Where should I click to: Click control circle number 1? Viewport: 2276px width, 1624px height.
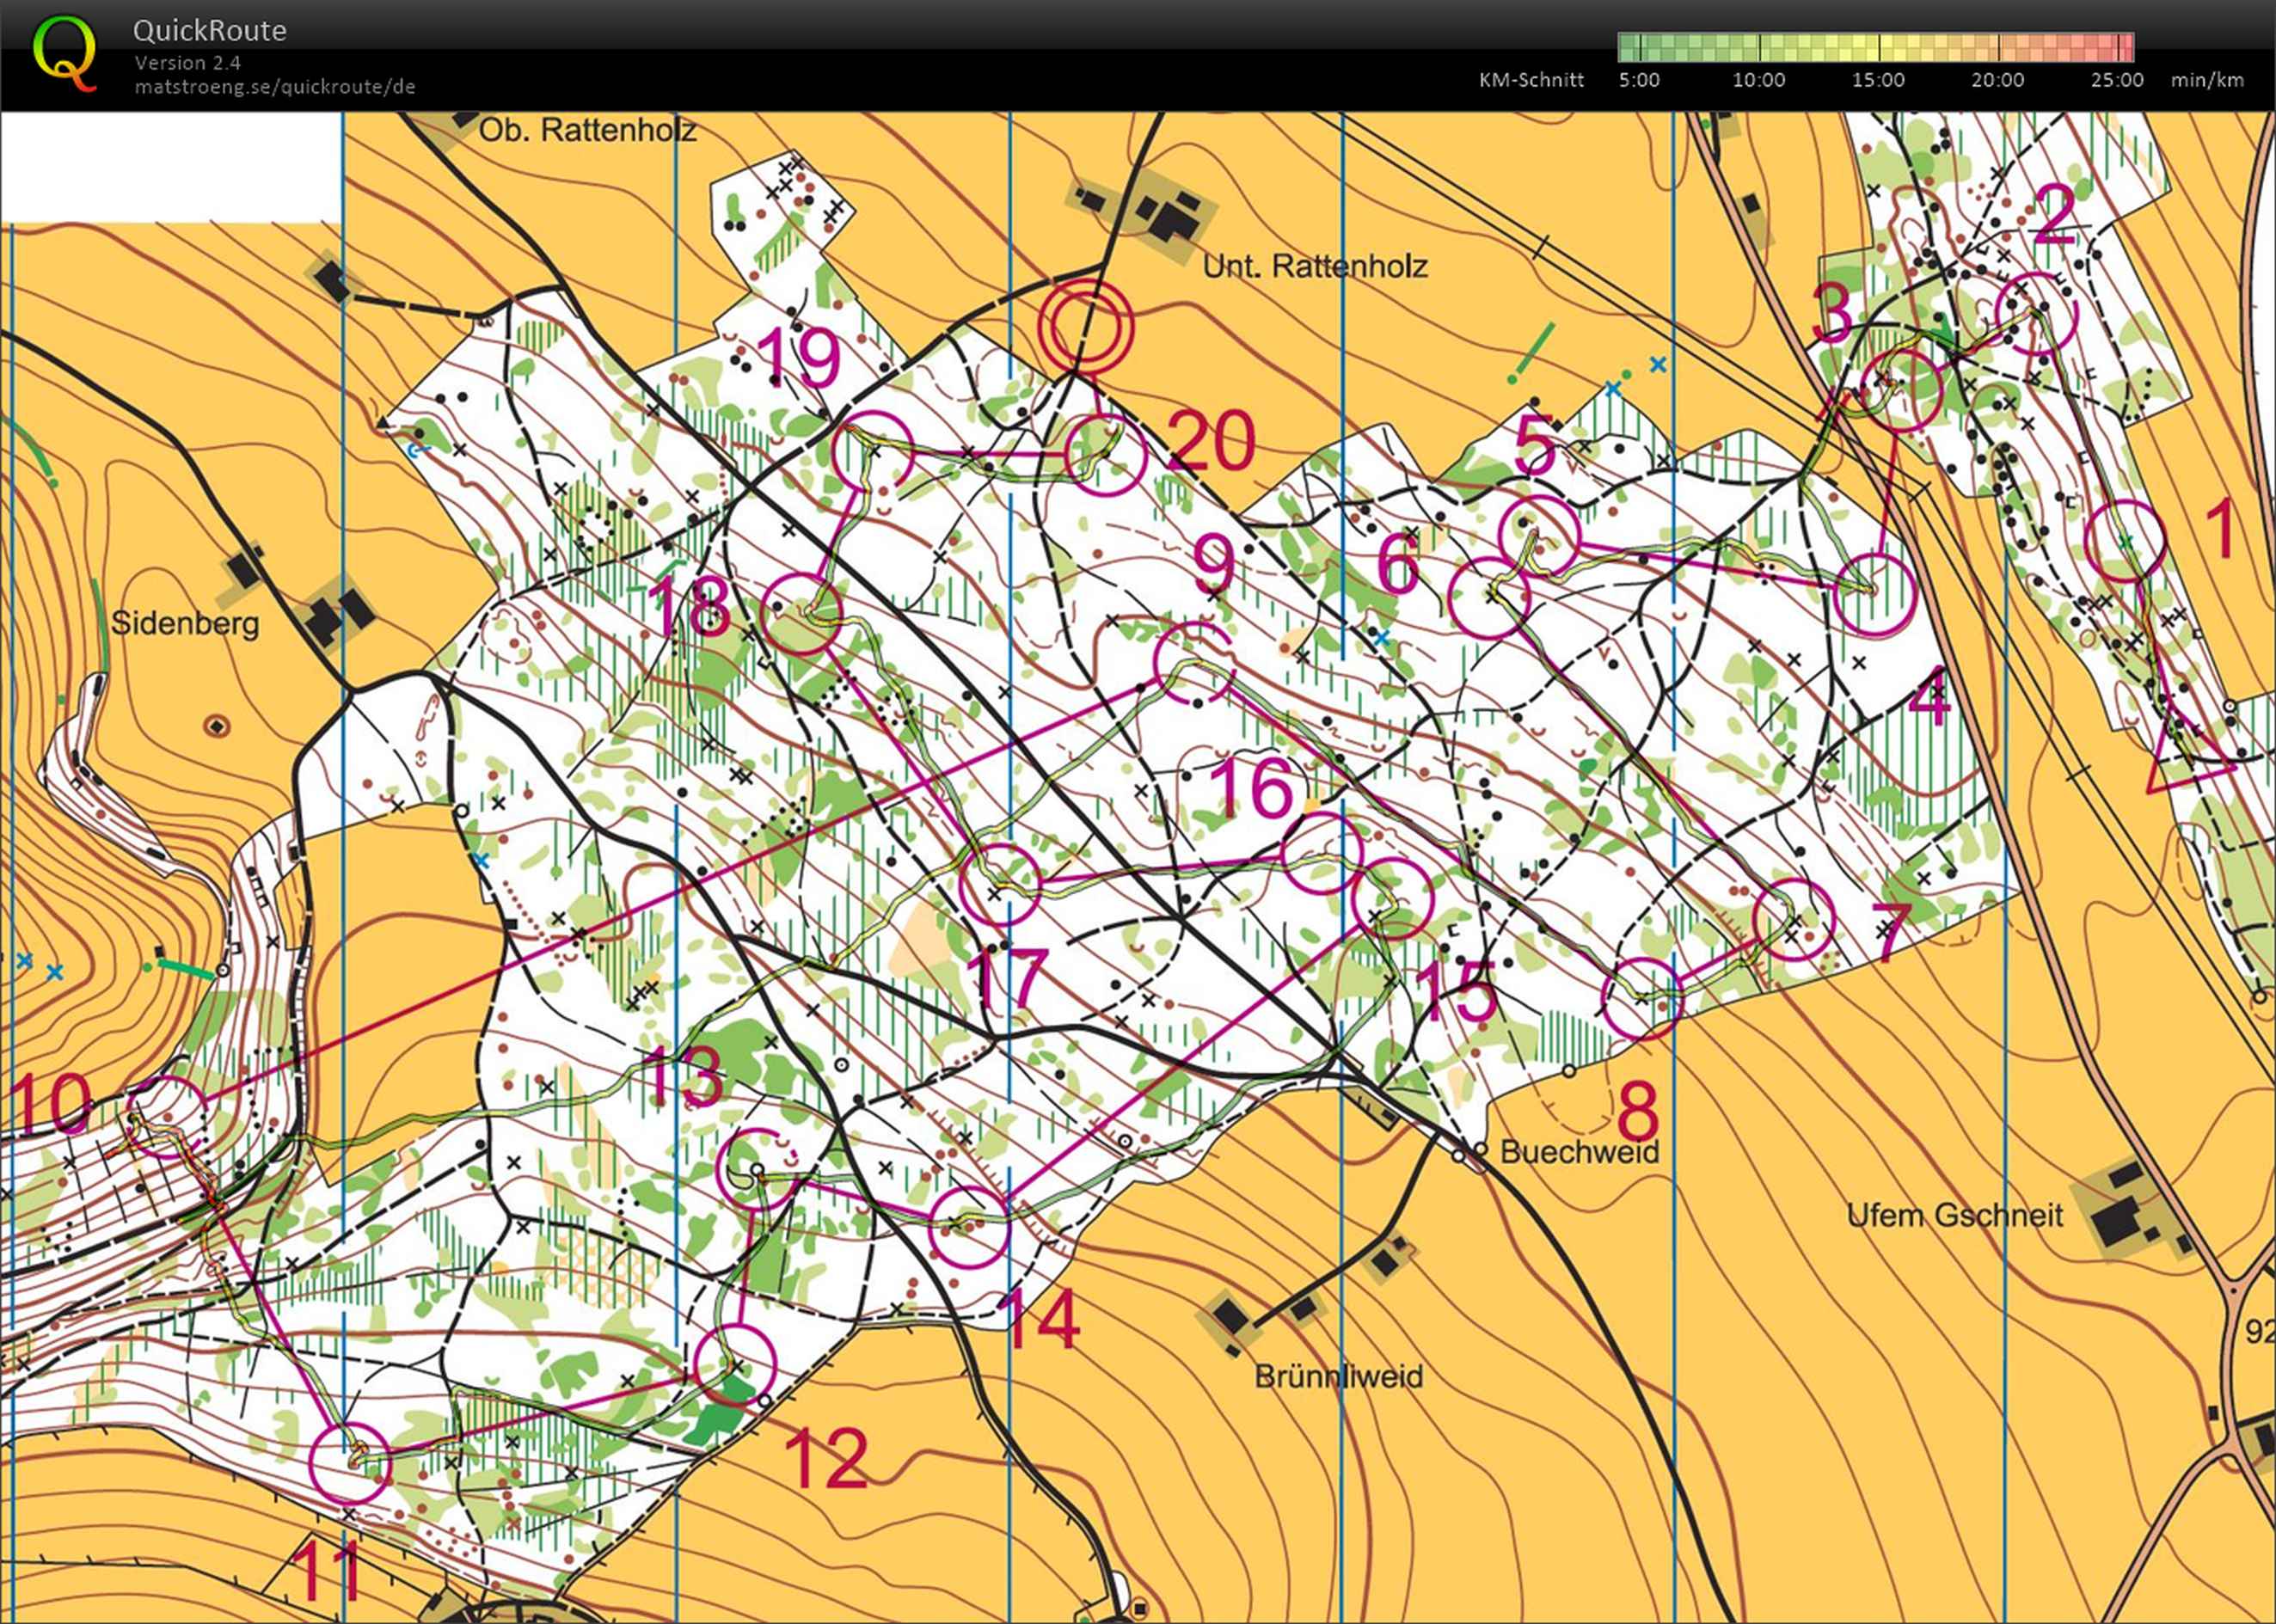(x=2125, y=541)
